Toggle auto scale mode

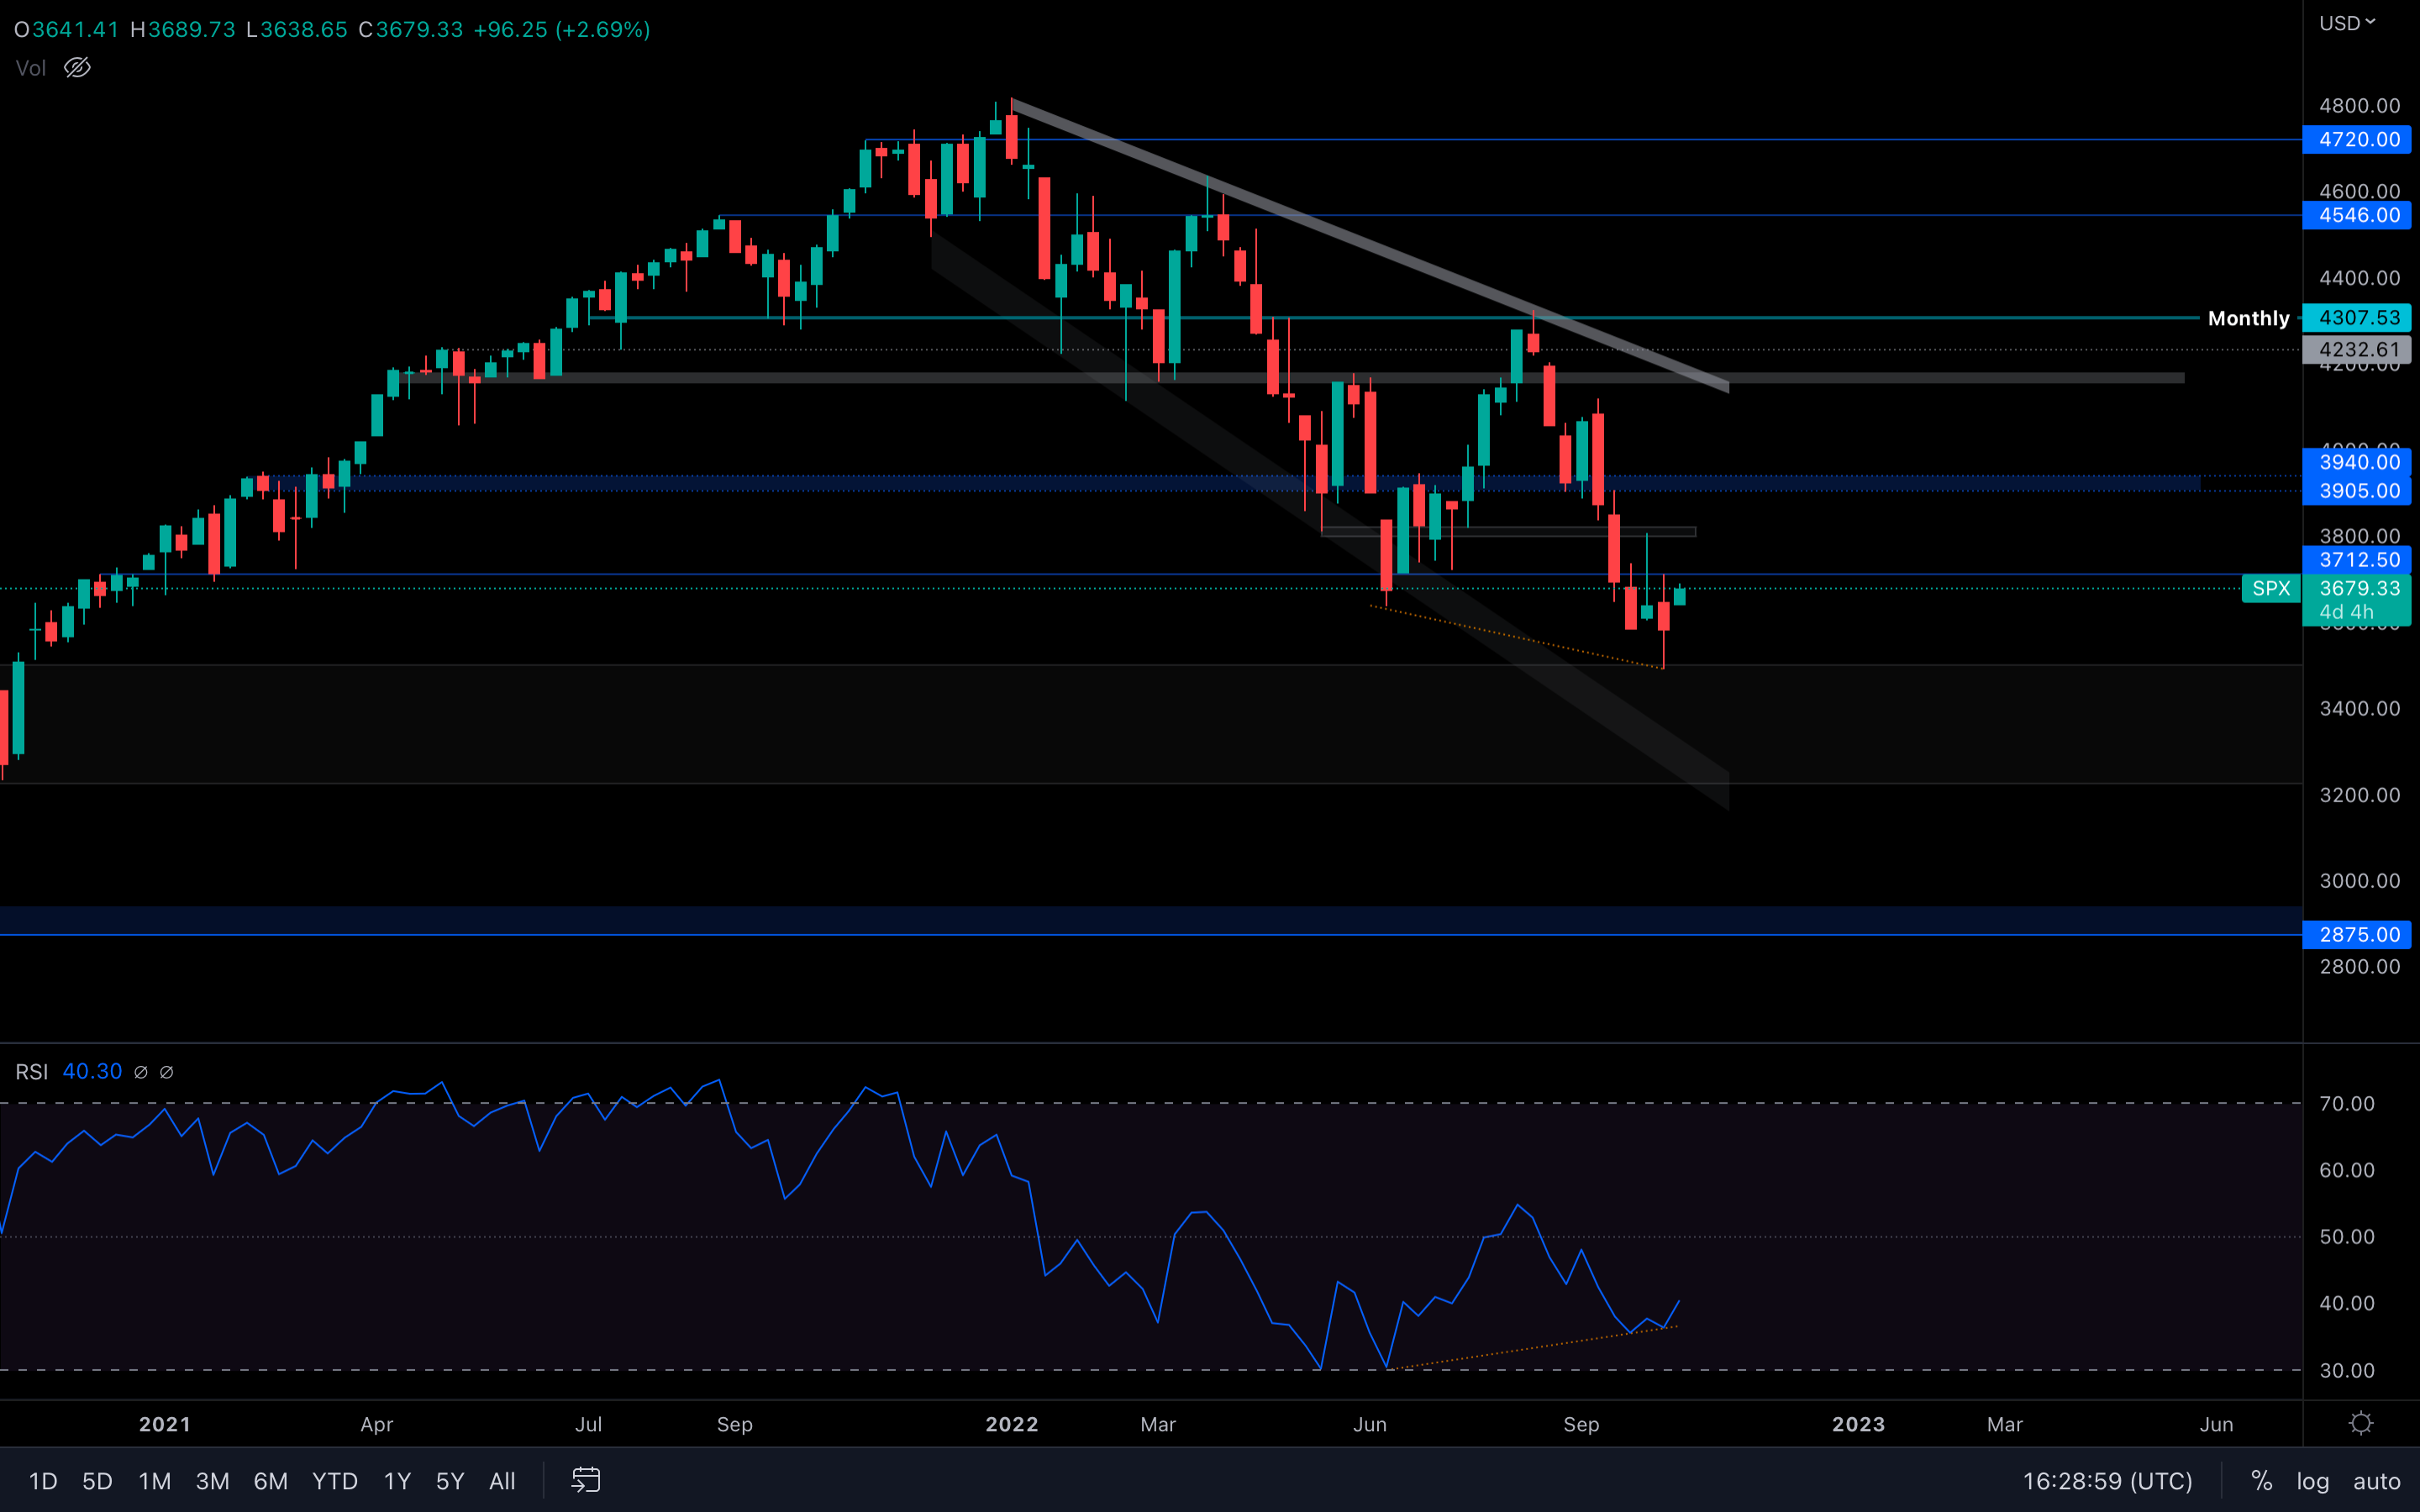coord(2376,1481)
